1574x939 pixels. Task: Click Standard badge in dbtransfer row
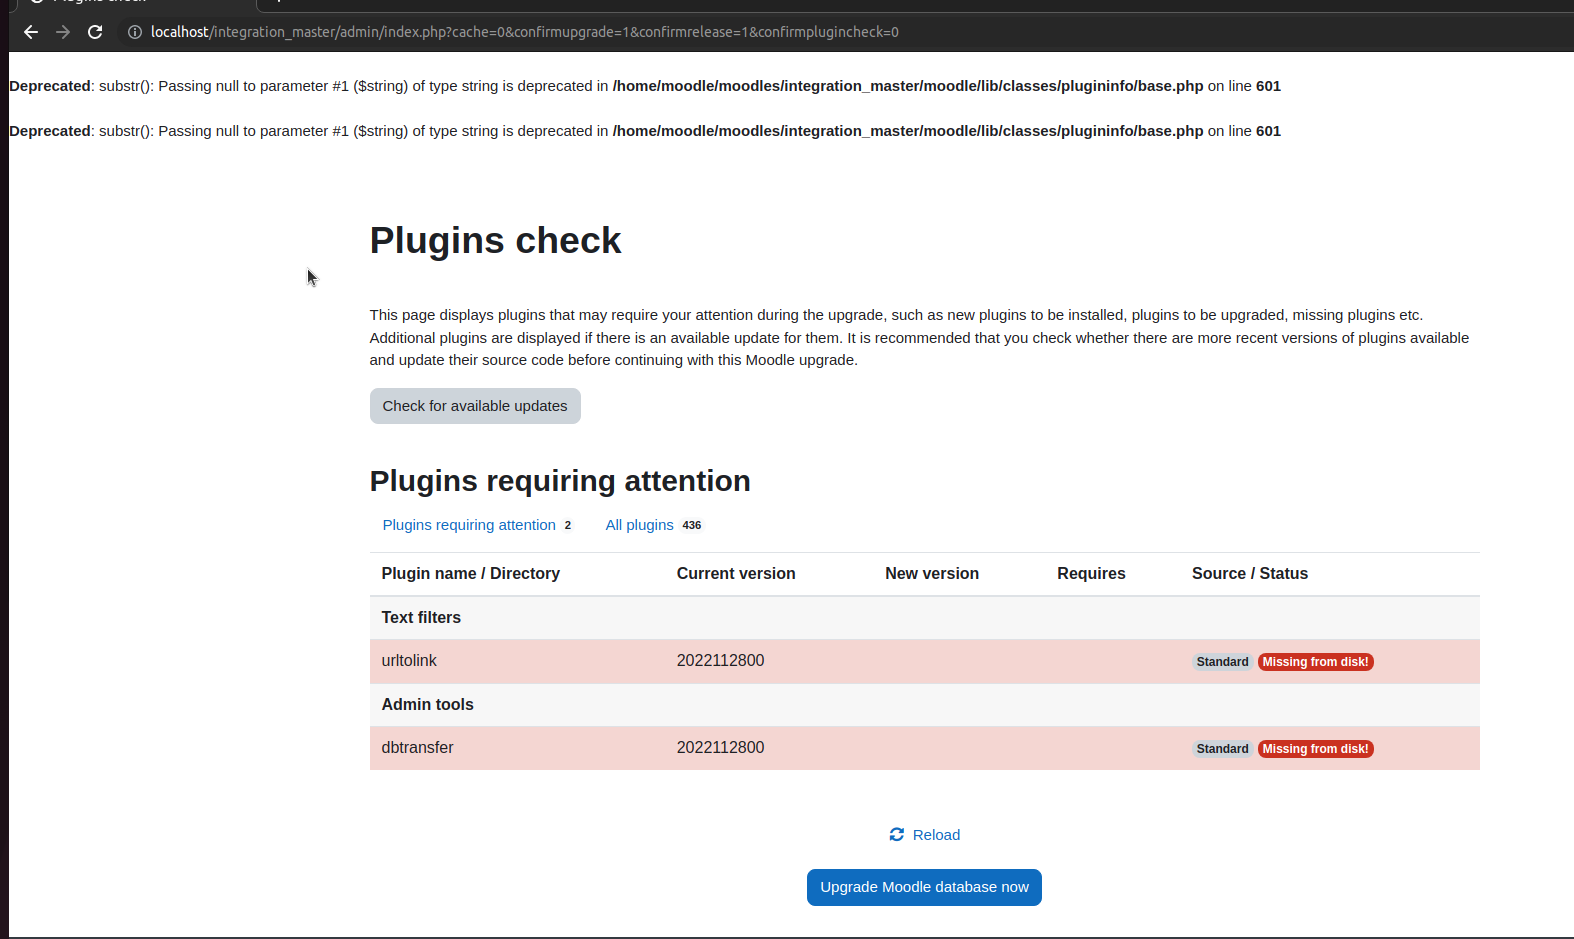click(1222, 749)
